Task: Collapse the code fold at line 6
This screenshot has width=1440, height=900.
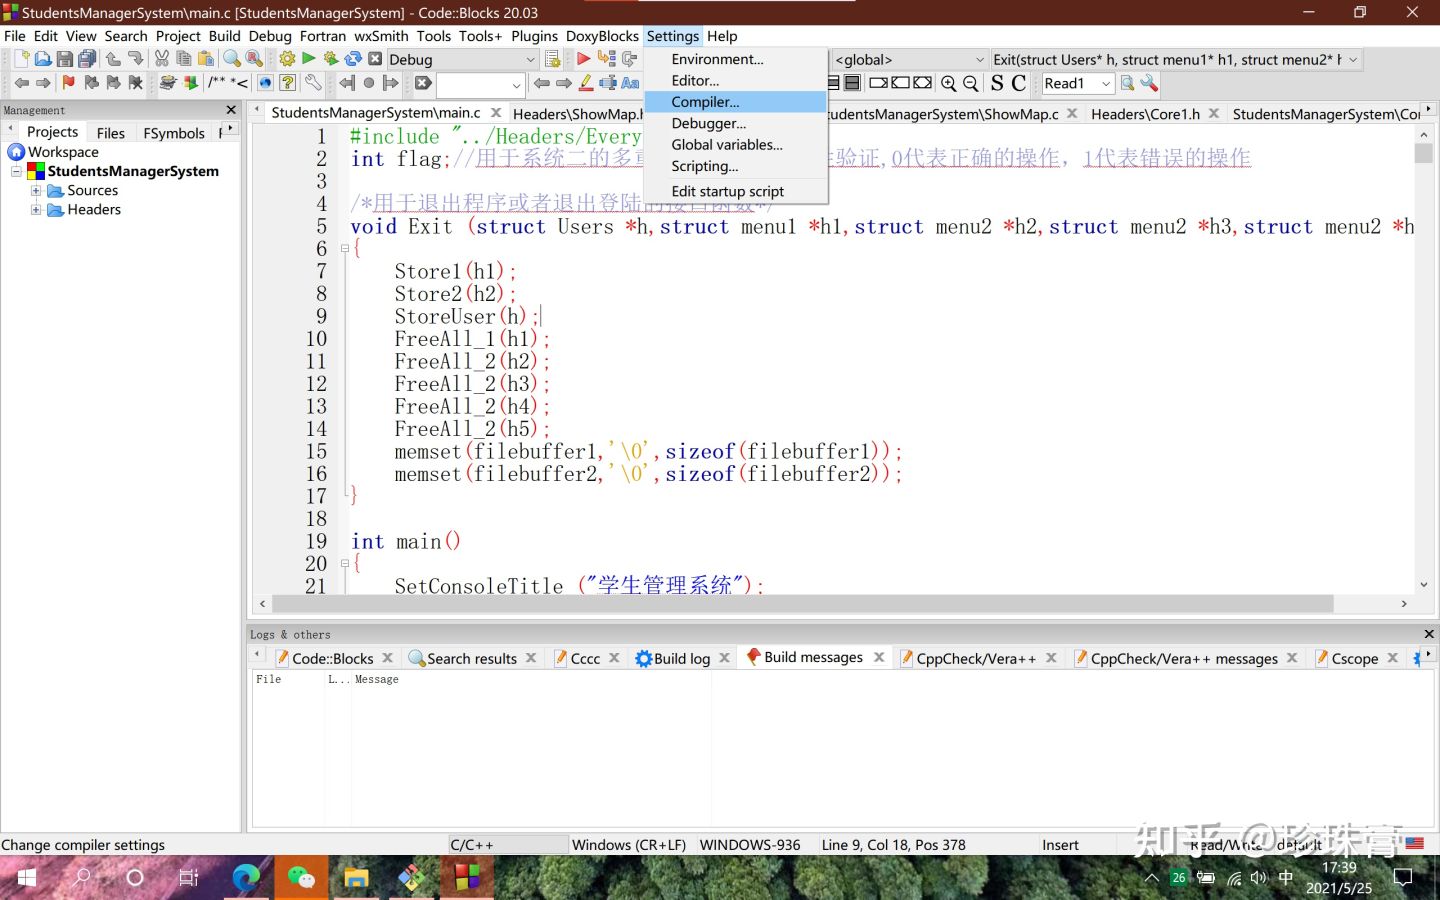Action: point(345,248)
